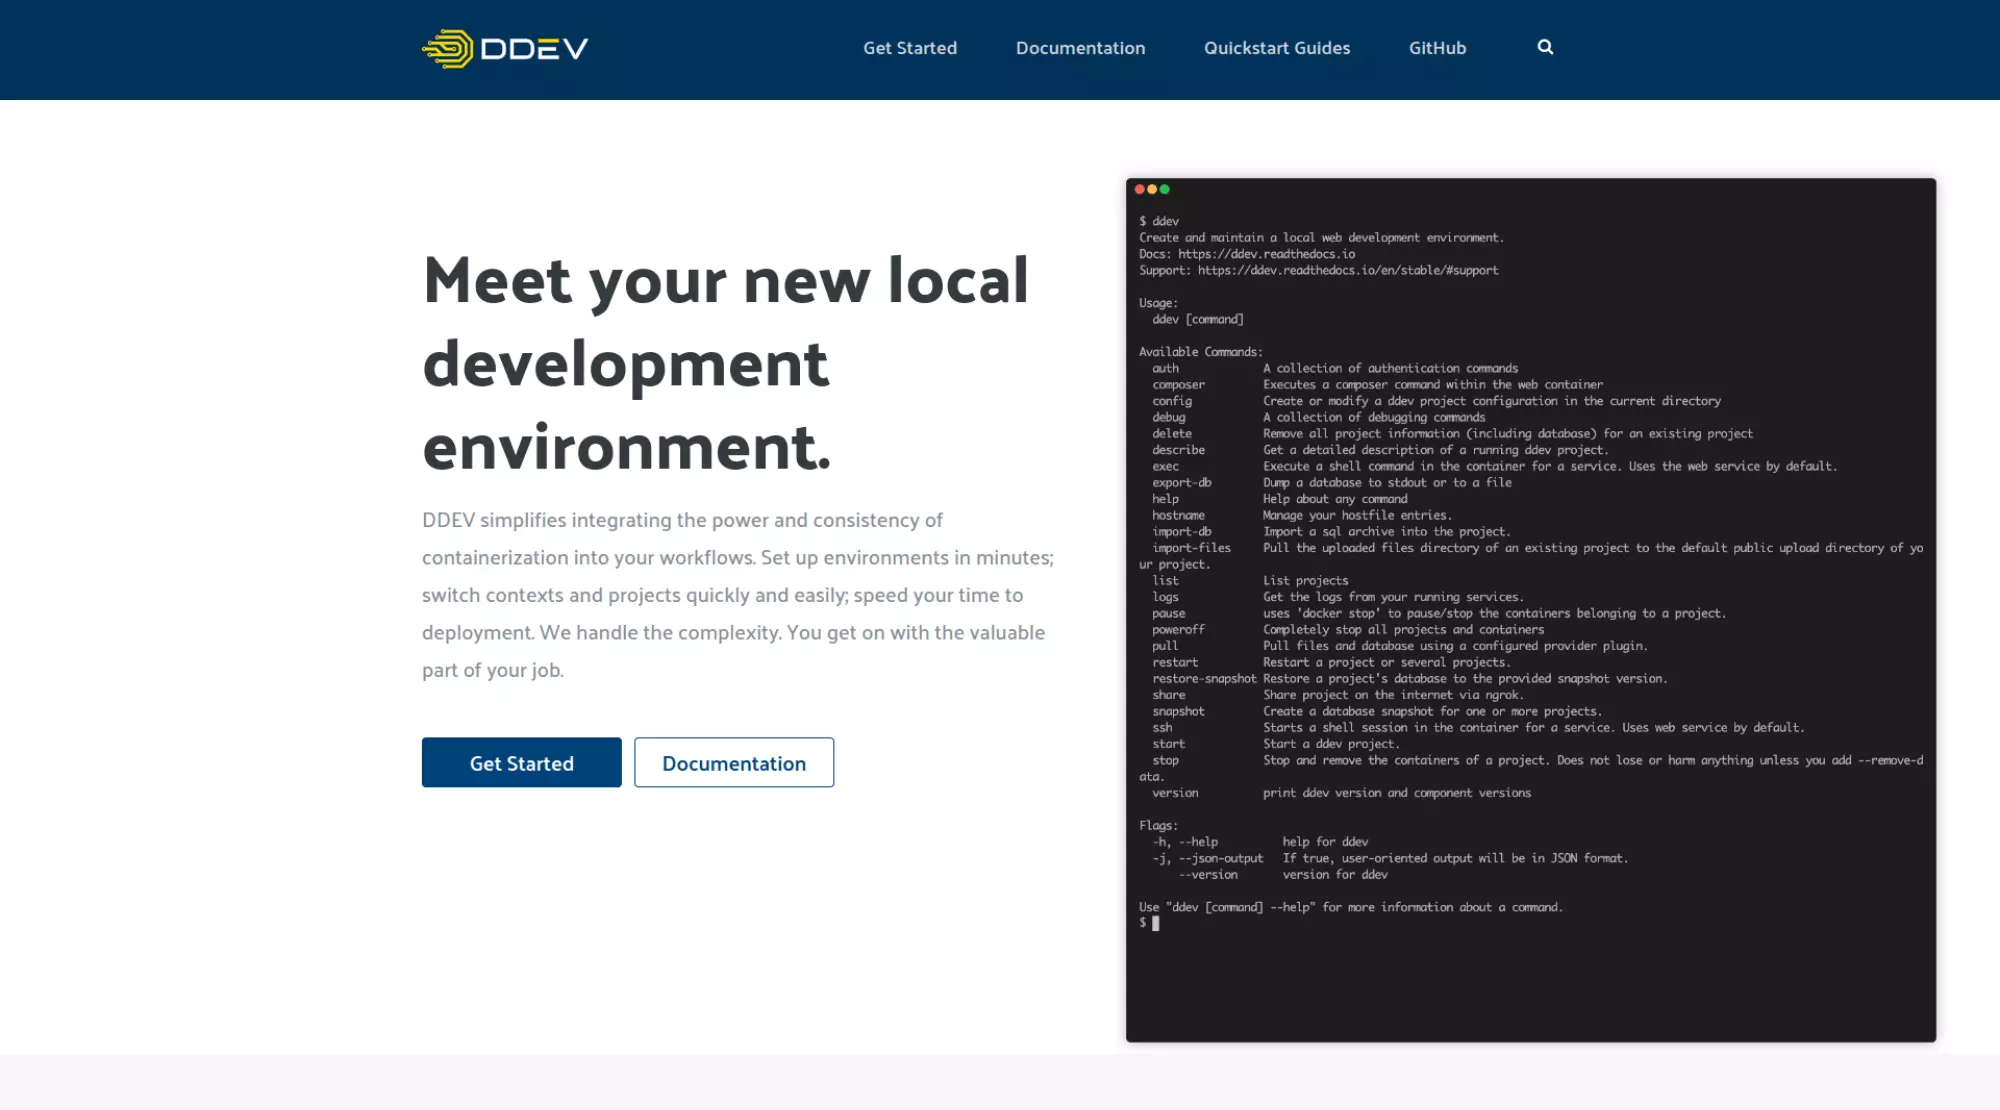Click the "Available Commands:" terminal line
The height and width of the screenshot is (1110, 2000).
pyautogui.click(x=1200, y=352)
